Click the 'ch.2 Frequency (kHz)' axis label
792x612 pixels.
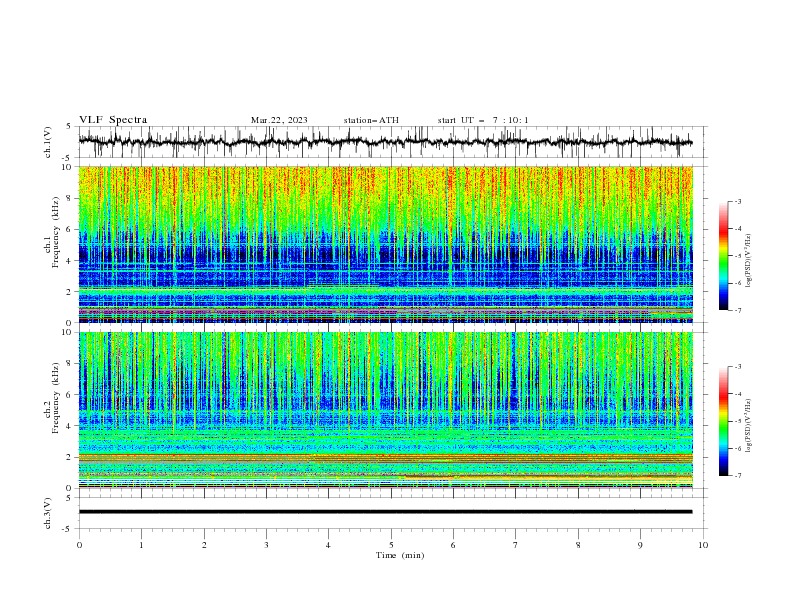coord(52,398)
